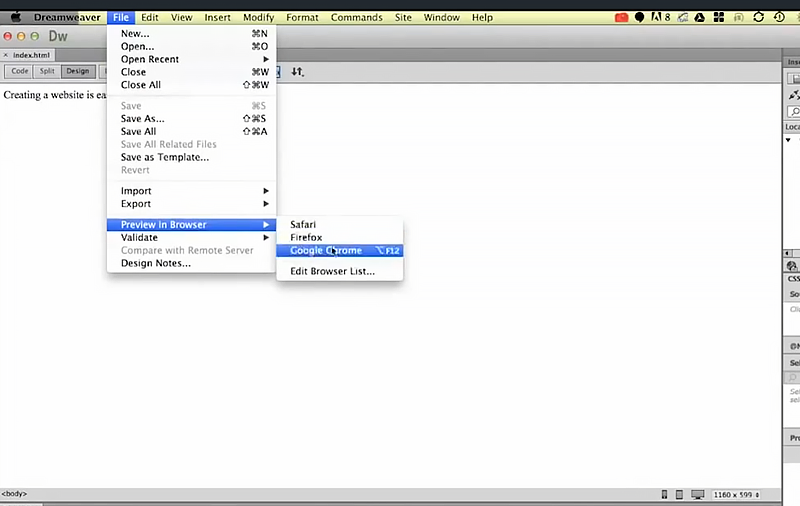Expand the Export submenu

[192, 204]
